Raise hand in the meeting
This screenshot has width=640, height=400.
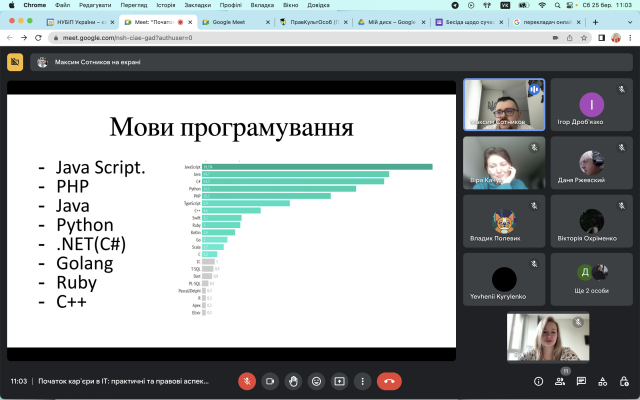pos(293,381)
